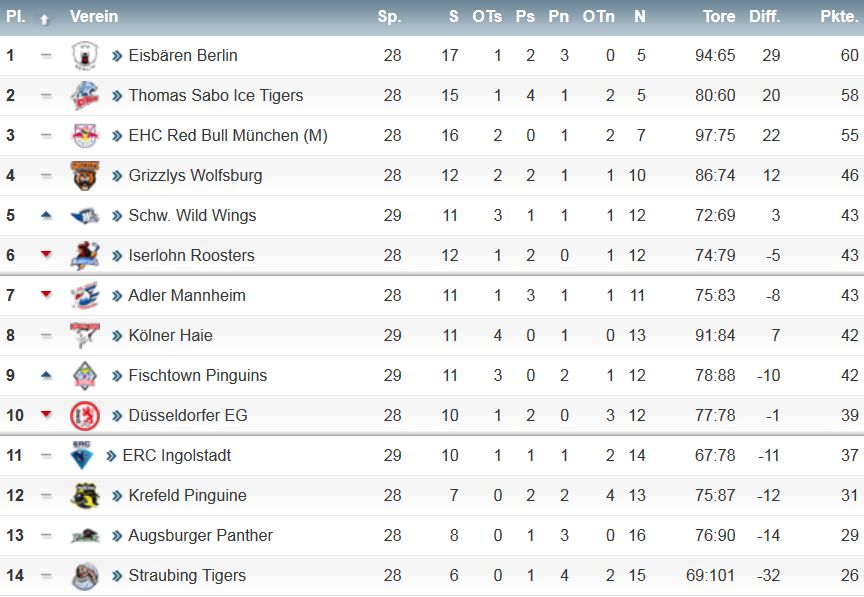Click the Düsseldorfer EG red lion logo
This screenshot has height=597, width=864.
click(85, 416)
